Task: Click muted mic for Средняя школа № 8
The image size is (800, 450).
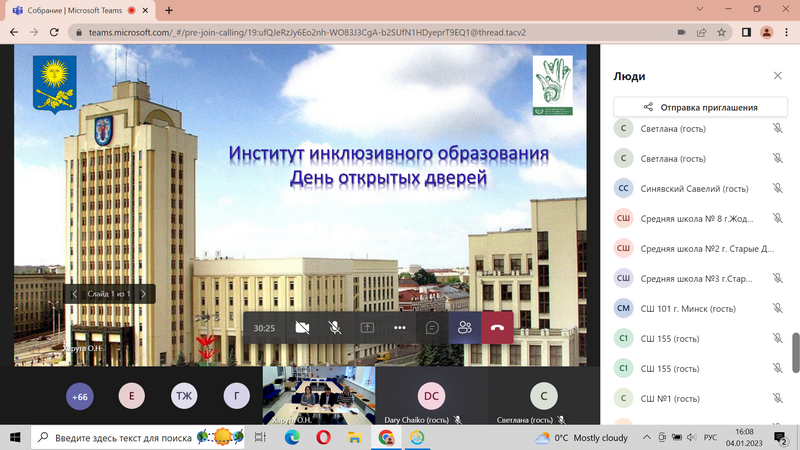Action: (x=777, y=218)
